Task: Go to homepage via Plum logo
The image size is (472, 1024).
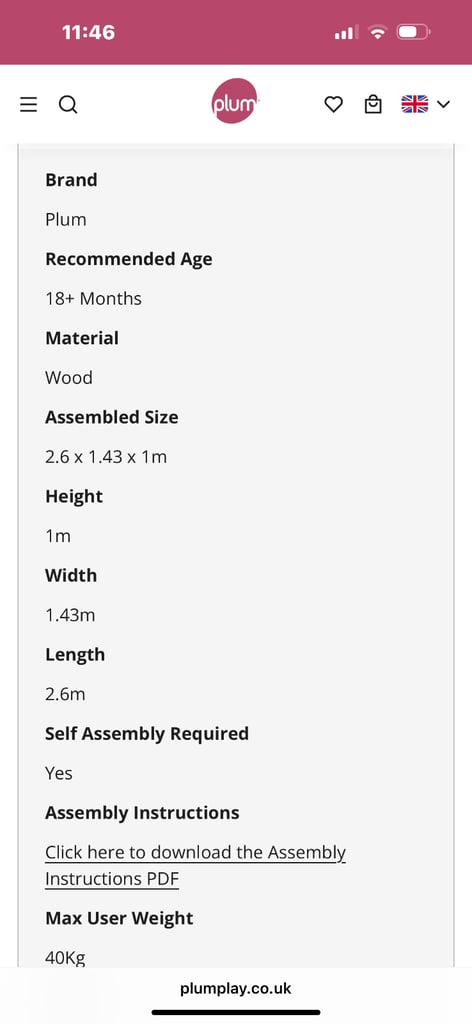Action: coord(234,101)
